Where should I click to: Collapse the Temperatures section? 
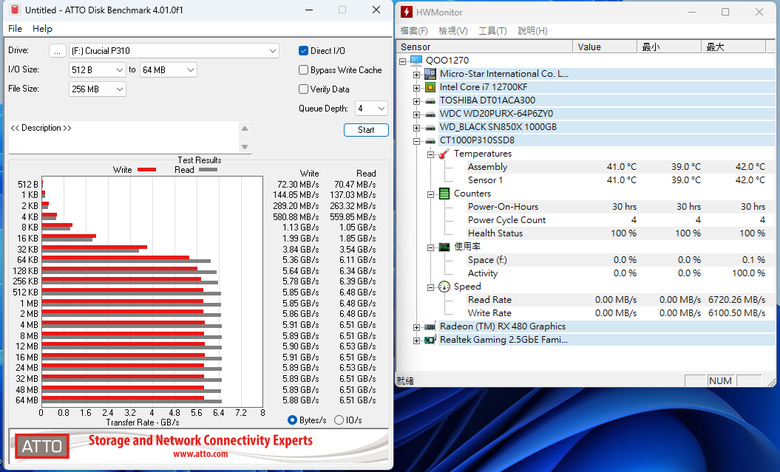pyautogui.click(x=431, y=155)
